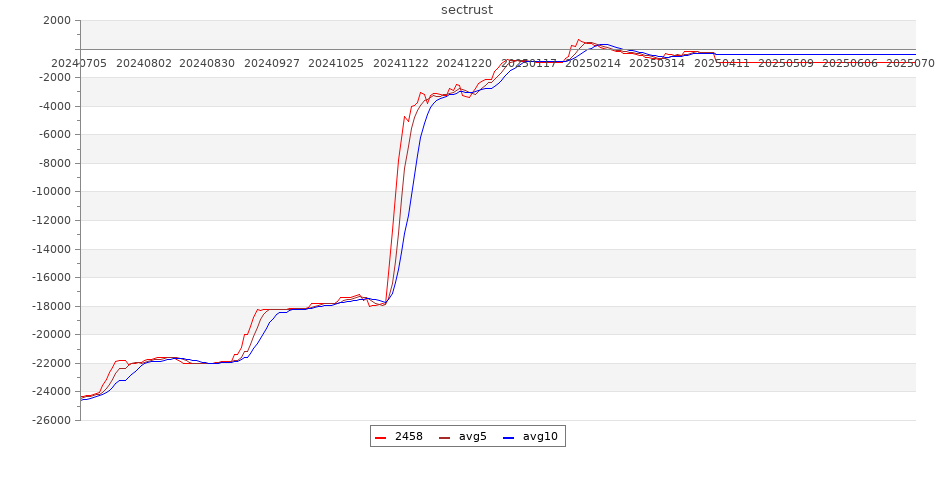Toggle the avg10 series legend label
Image resolution: width=935 pixels, height=500 pixels.
point(540,437)
